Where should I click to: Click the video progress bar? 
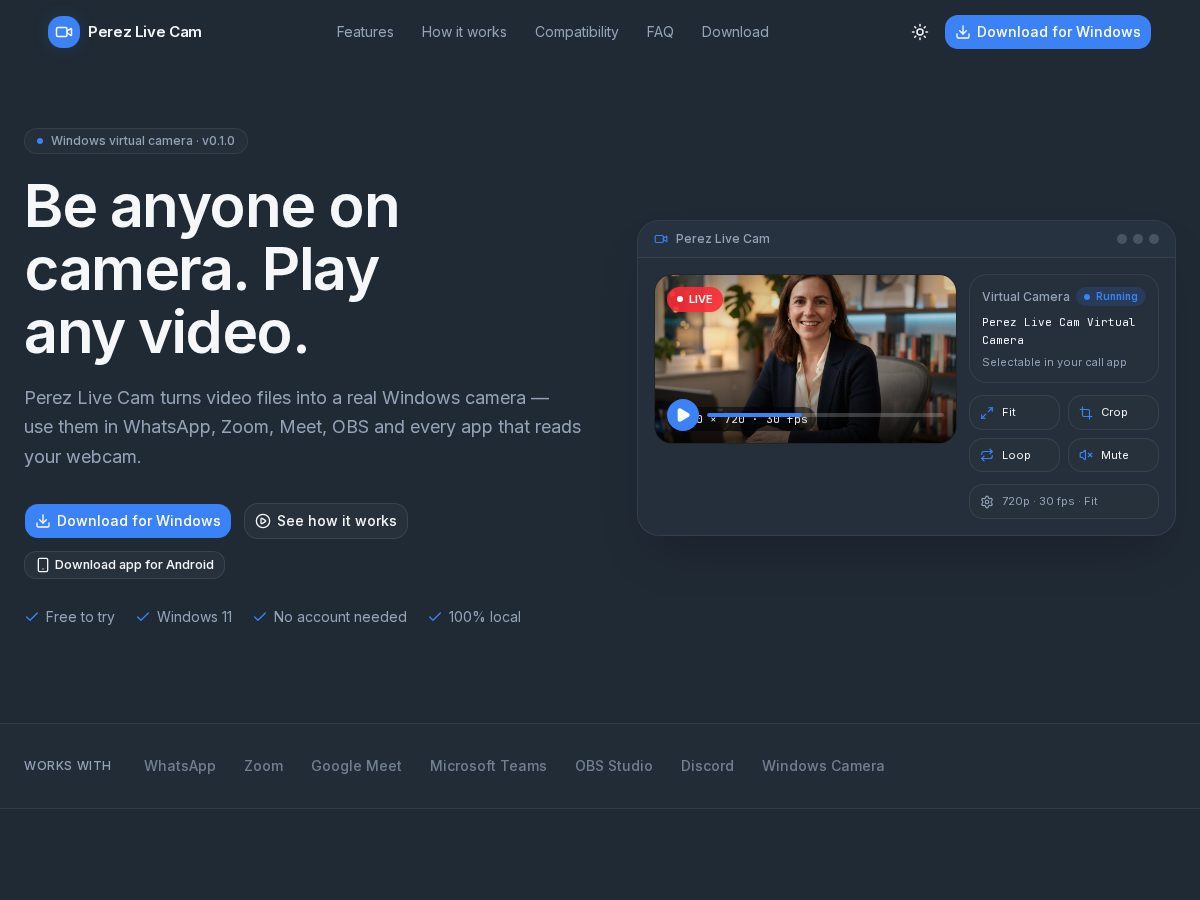(825, 414)
